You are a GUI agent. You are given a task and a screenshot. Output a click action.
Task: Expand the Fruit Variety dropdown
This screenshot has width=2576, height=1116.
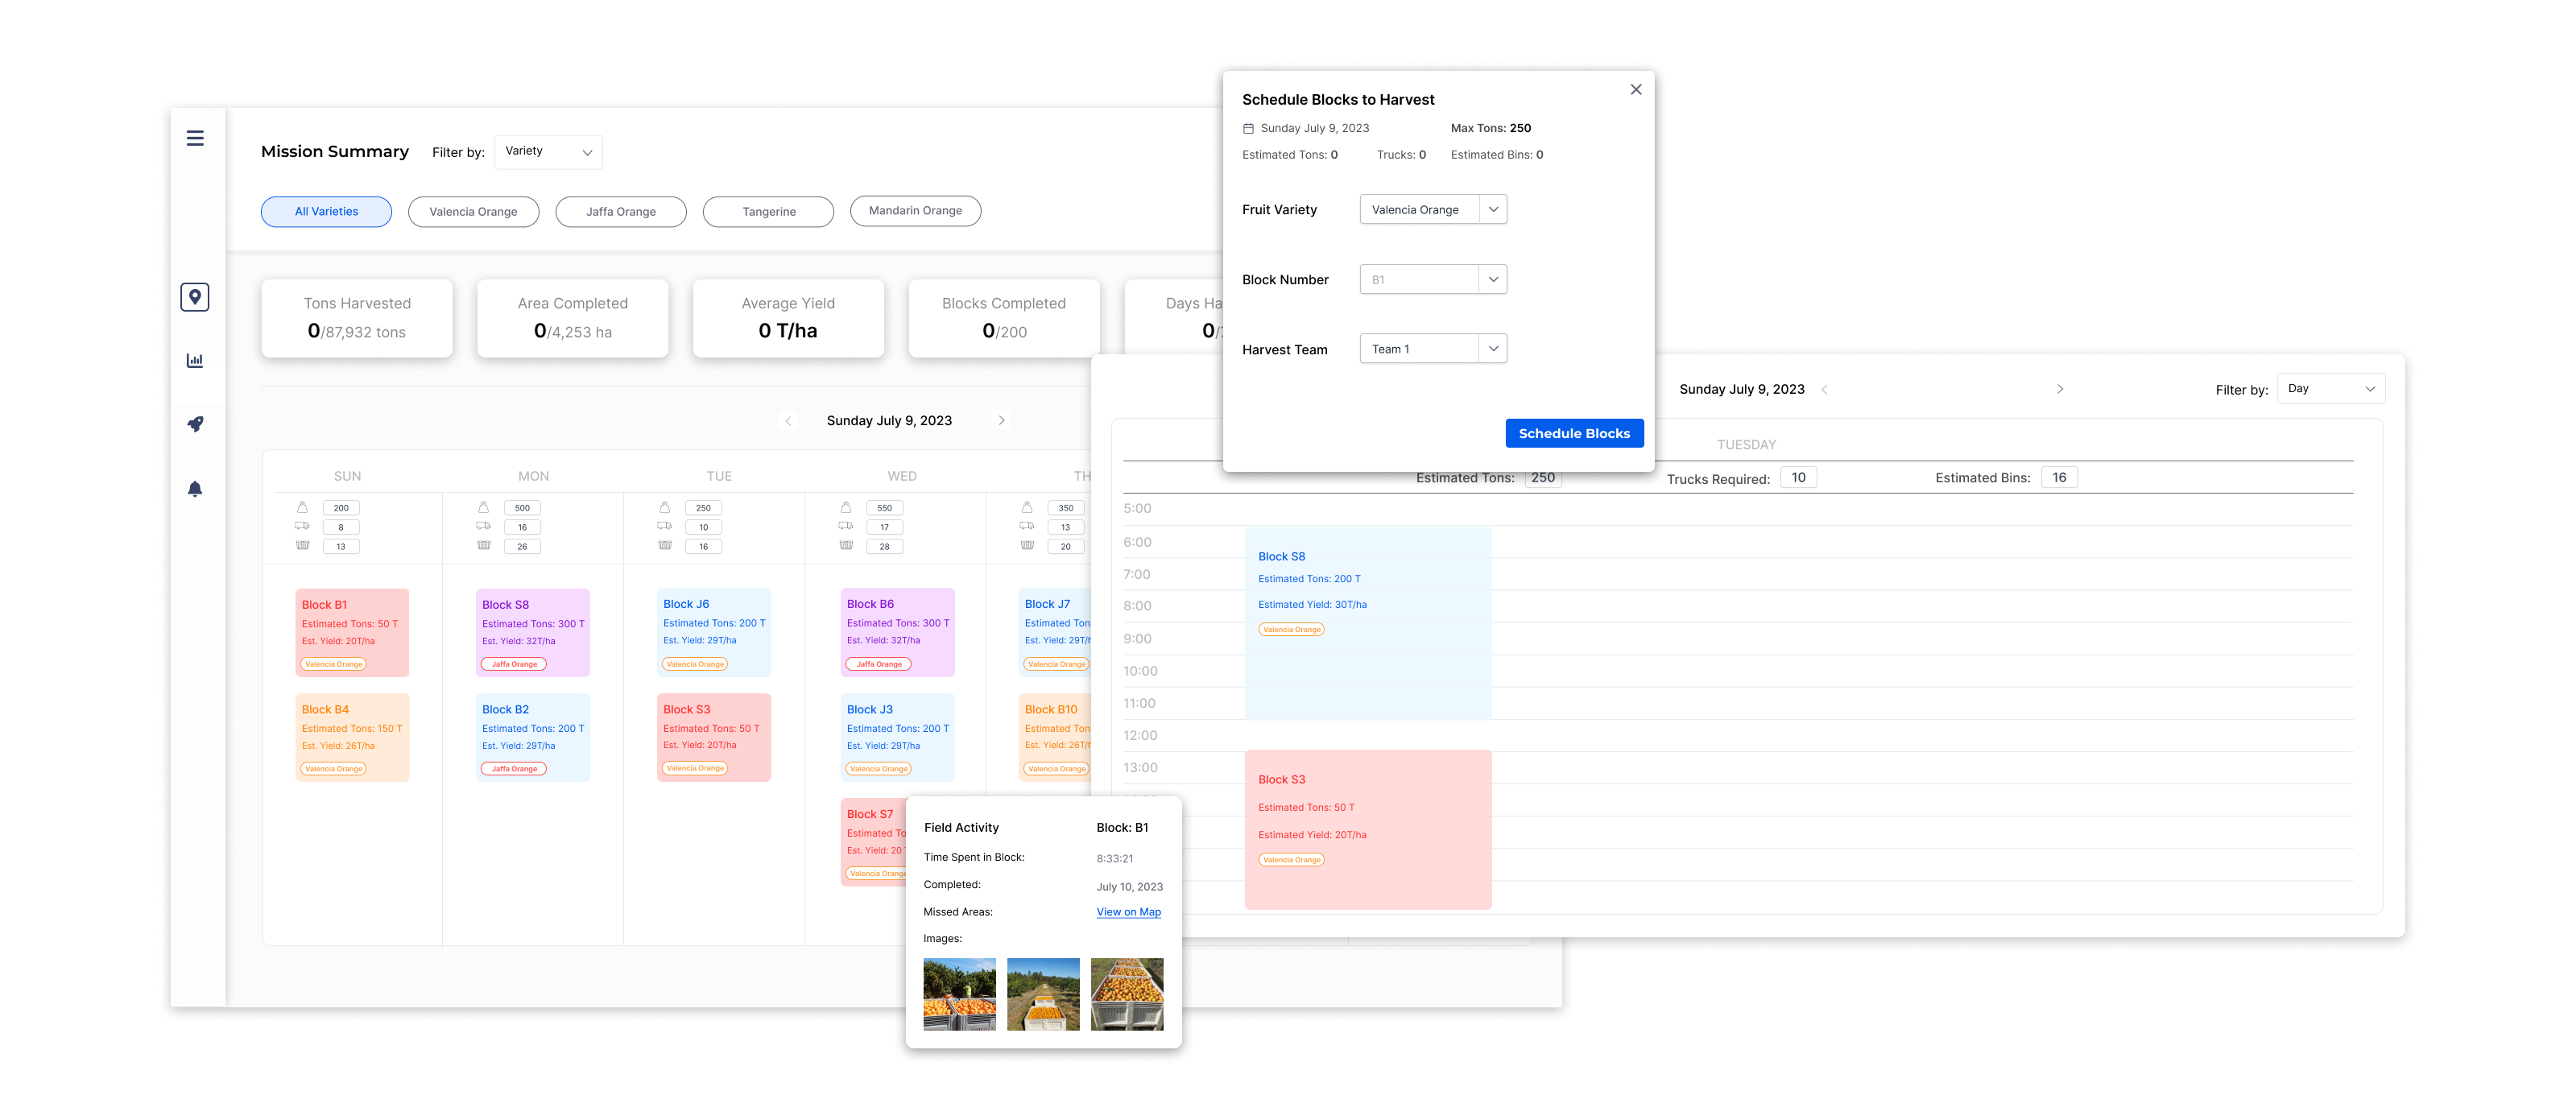(1492, 210)
